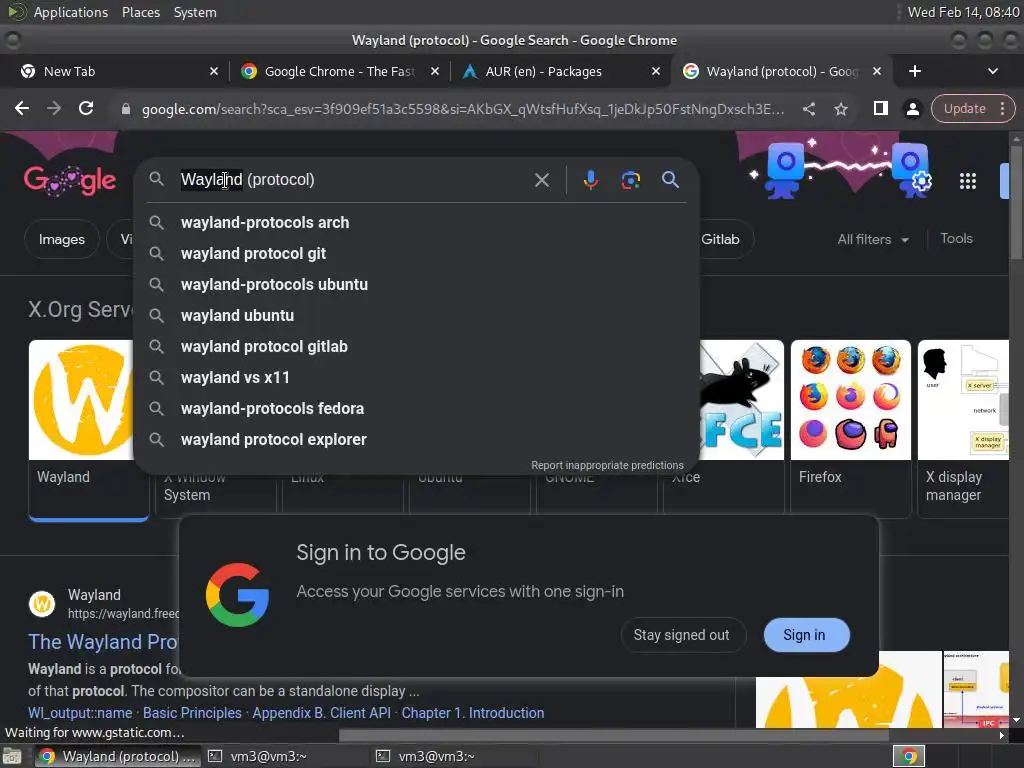
Task: Select the Gitlab filter chip
Action: 720,240
